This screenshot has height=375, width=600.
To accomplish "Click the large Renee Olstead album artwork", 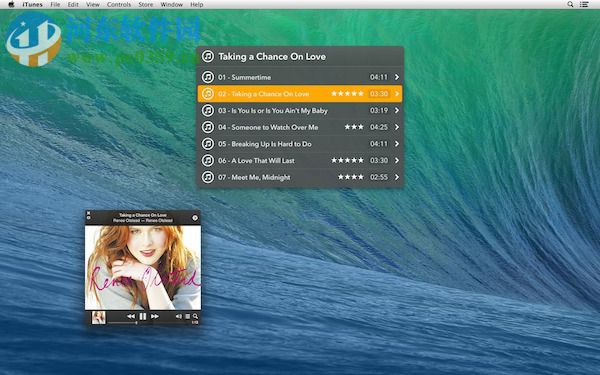I will pos(143,267).
